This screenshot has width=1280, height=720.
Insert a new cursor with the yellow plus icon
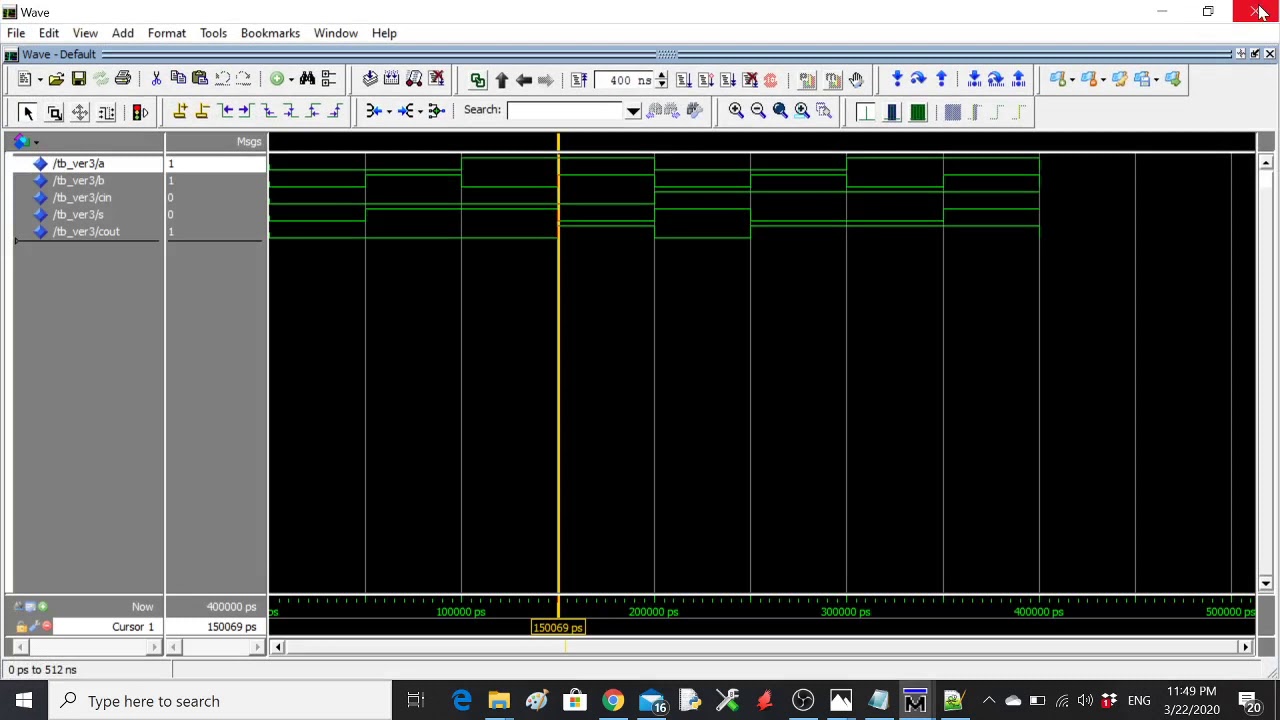tap(180, 111)
